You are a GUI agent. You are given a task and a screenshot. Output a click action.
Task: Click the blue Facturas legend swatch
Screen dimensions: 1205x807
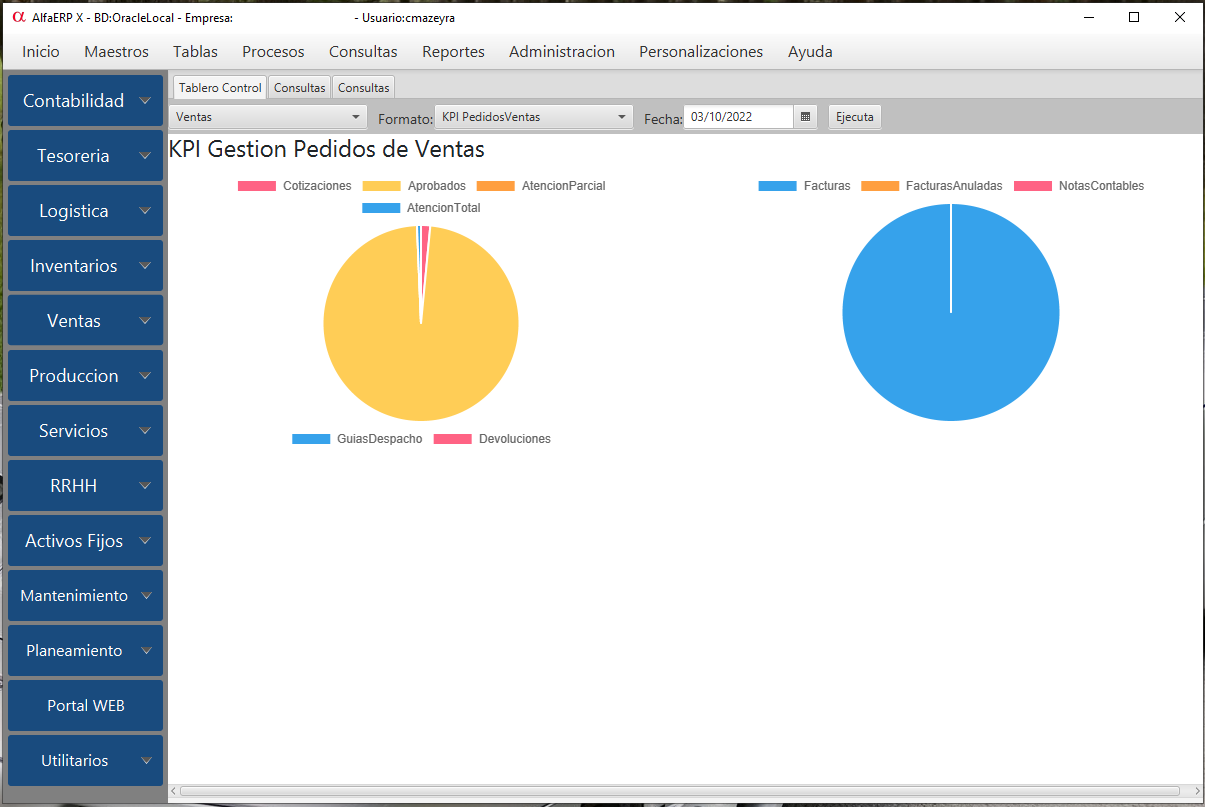pyautogui.click(x=776, y=186)
